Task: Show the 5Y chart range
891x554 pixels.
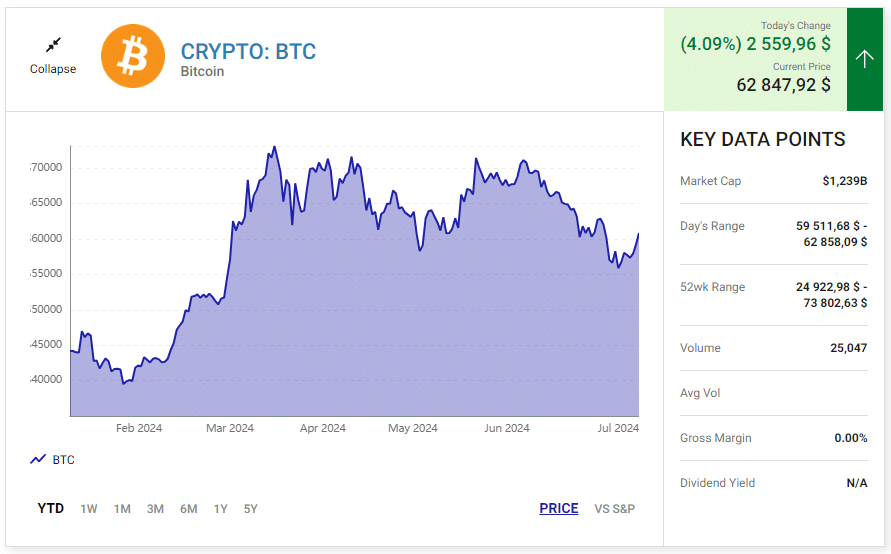Action: [251, 509]
